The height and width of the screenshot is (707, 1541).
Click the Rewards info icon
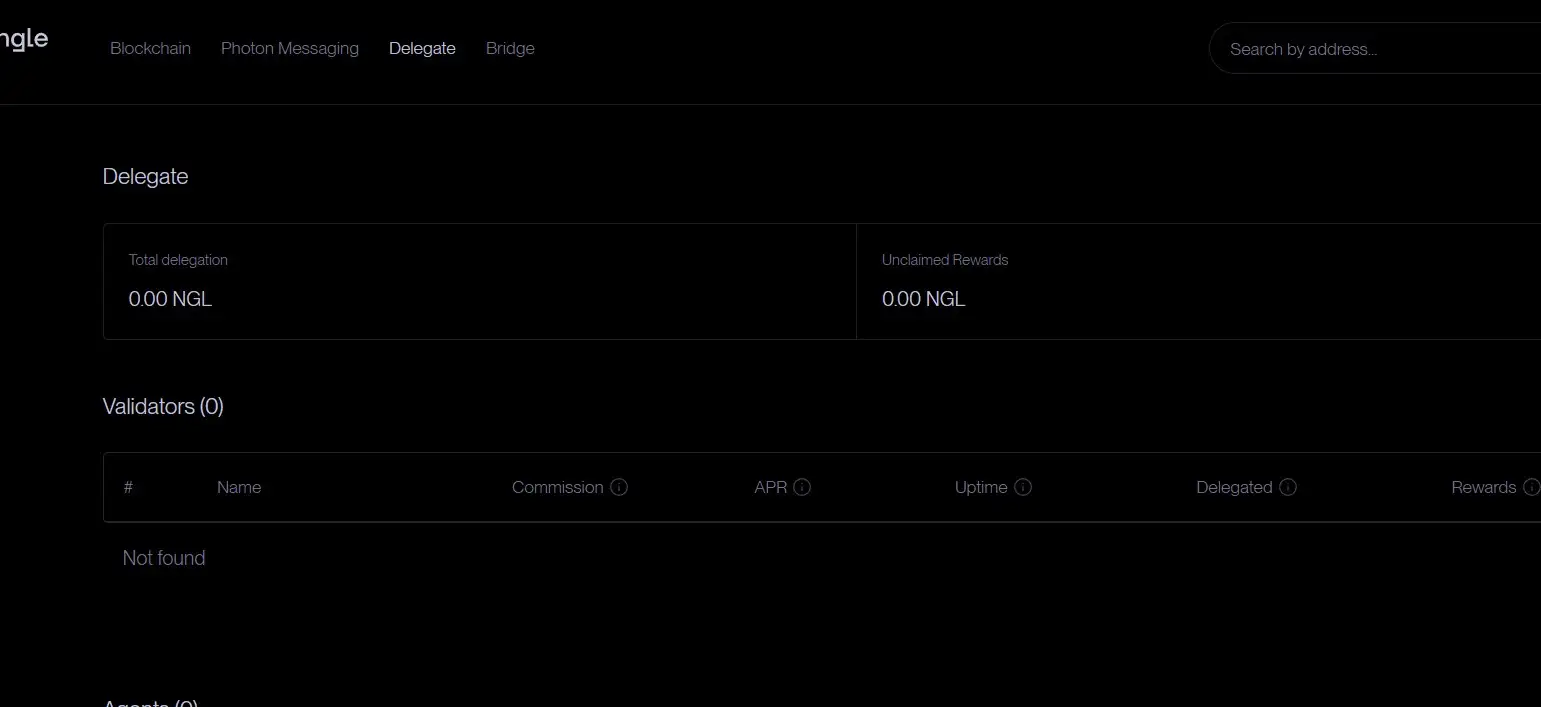(x=1530, y=487)
